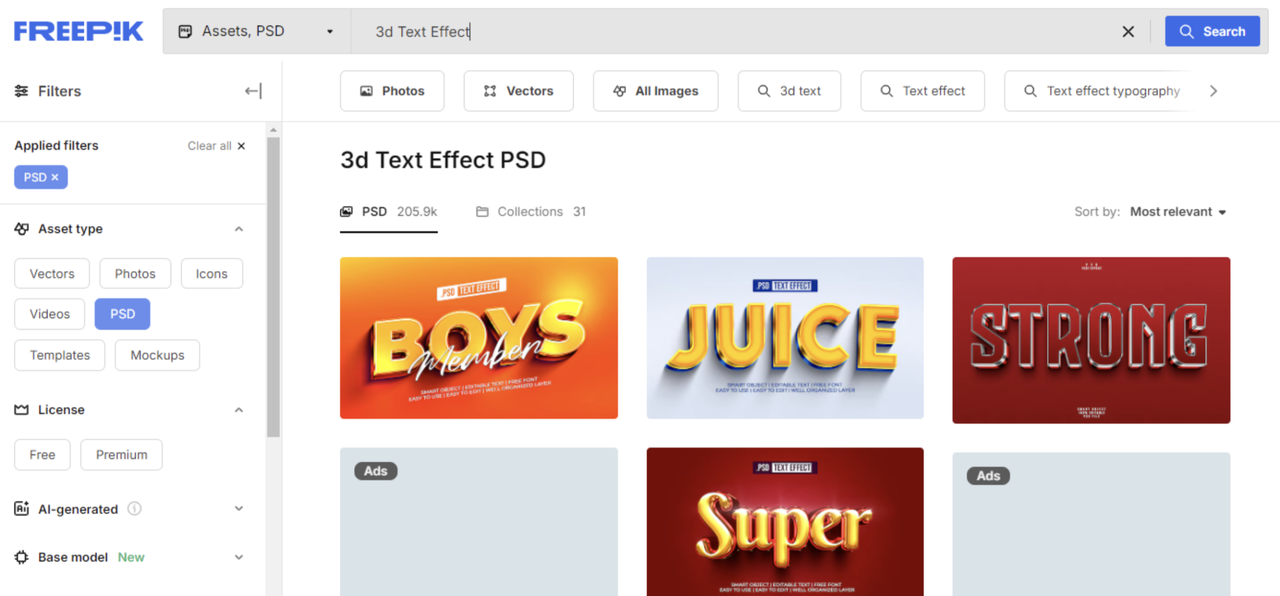The height and width of the screenshot is (596, 1280).
Task: Remove the applied PSD filter chip
Action: click(x=55, y=177)
